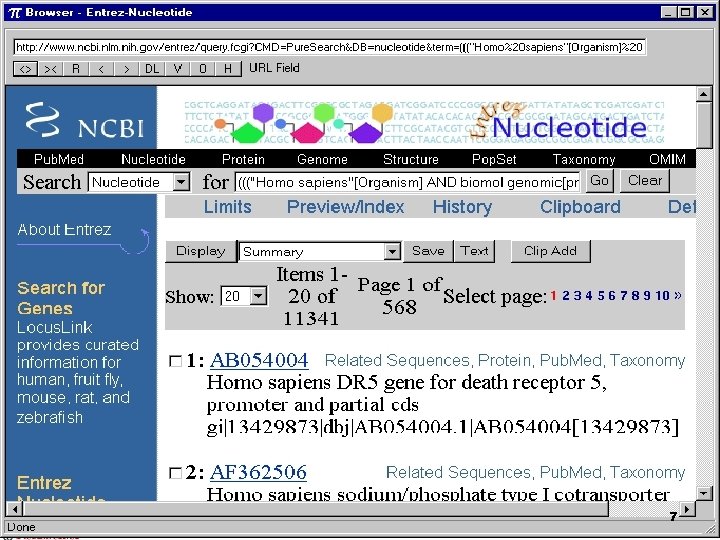Open Taxonomy in the black navigation bar
Image resolution: width=720 pixels, height=540 pixels.
pyautogui.click(x=584, y=159)
